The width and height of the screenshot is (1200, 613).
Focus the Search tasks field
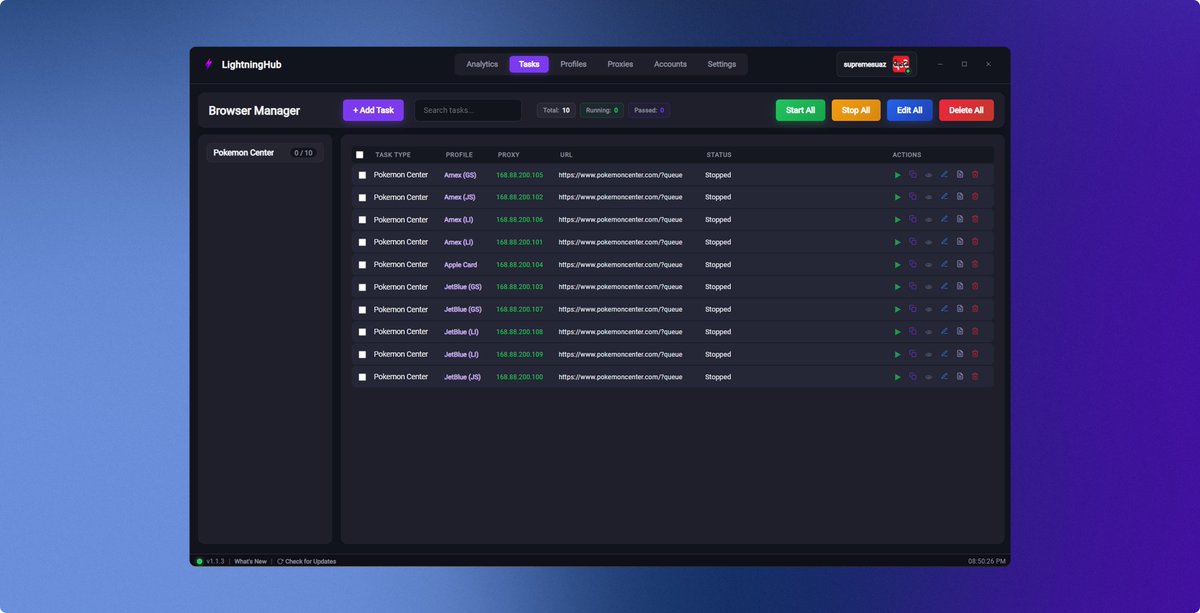[468, 110]
